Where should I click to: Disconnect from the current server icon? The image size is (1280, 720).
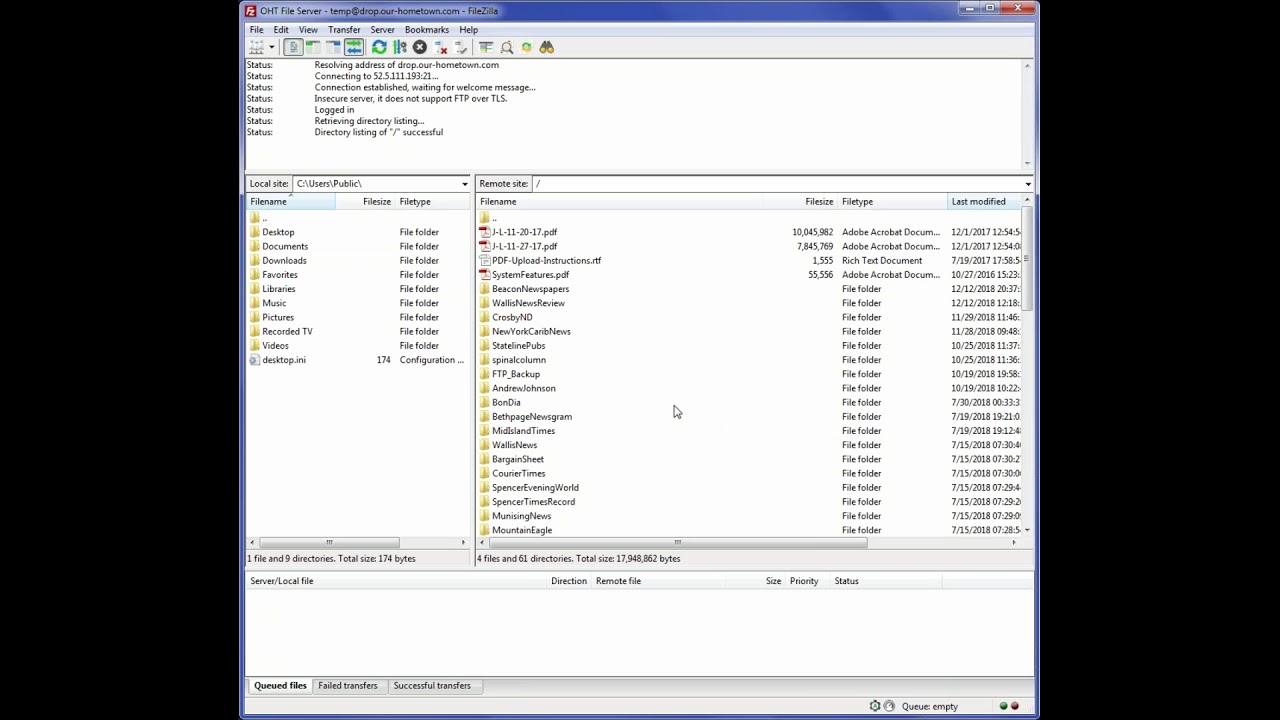point(441,47)
